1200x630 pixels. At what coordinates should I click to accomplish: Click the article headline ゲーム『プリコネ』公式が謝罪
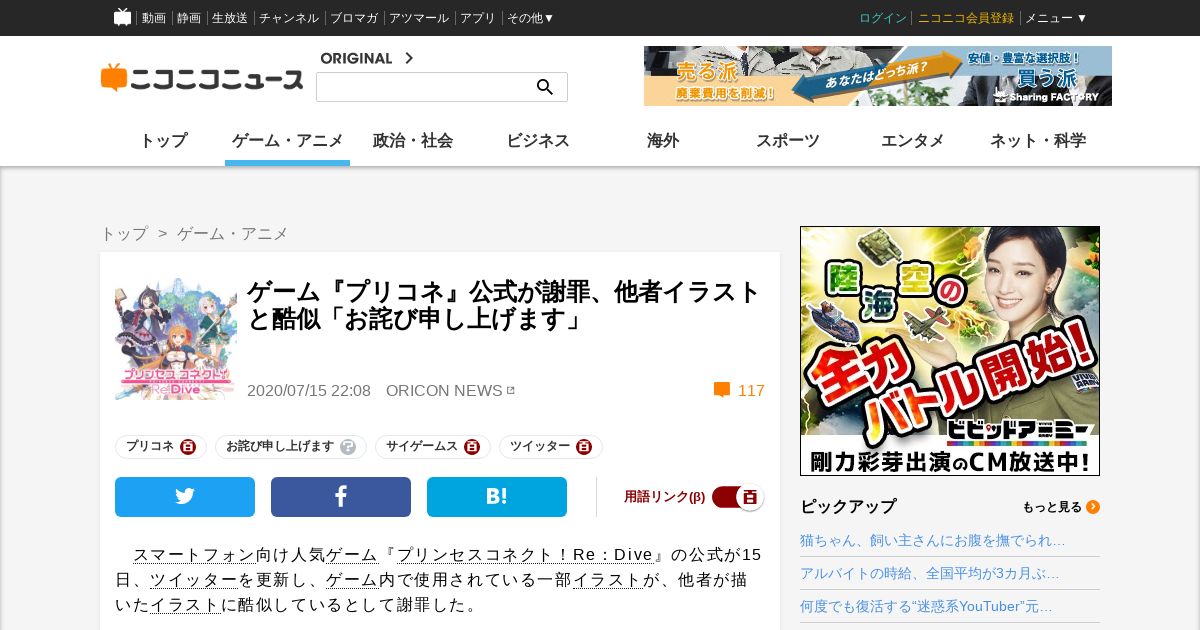(504, 306)
